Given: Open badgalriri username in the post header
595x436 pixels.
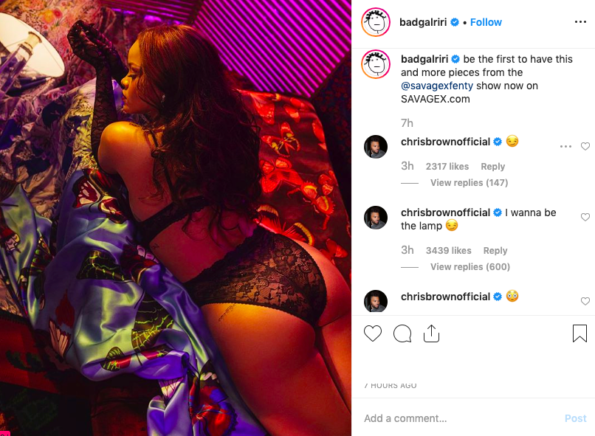Looking at the screenshot, I should [x=423, y=22].
